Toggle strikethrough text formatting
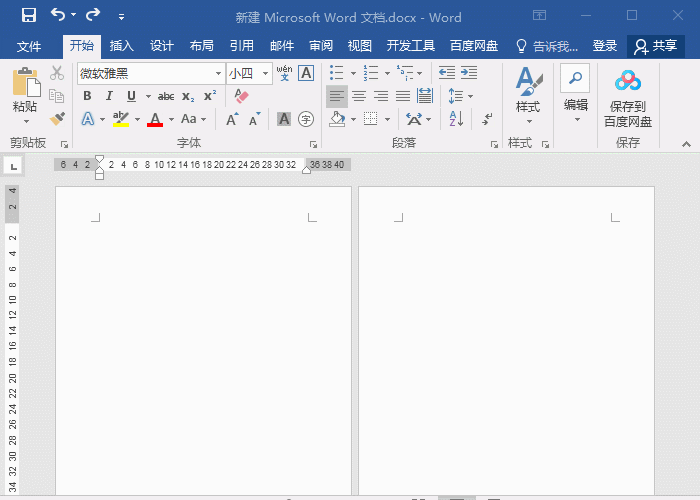This screenshot has height=500, width=700. pyautogui.click(x=166, y=96)
